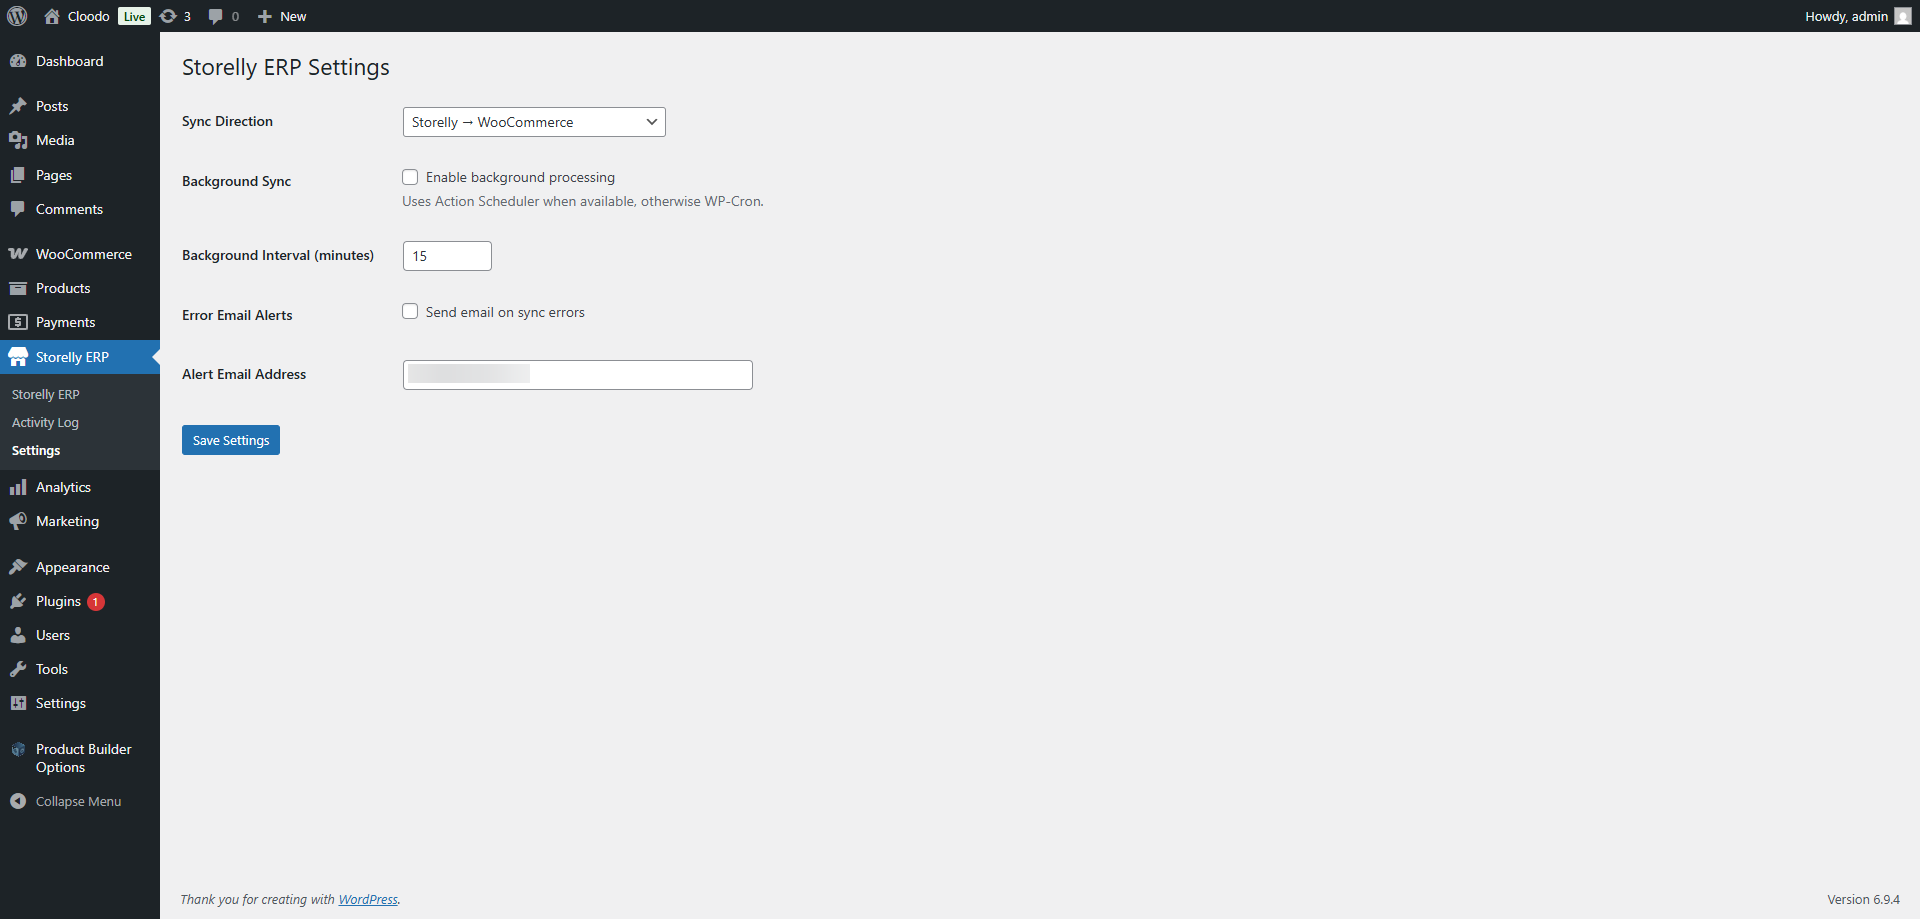This screenshot has height=919, width=1920.
Task: Open the Sync Direction dropdown
Action: pyautogui.click(x=534, y=121)
